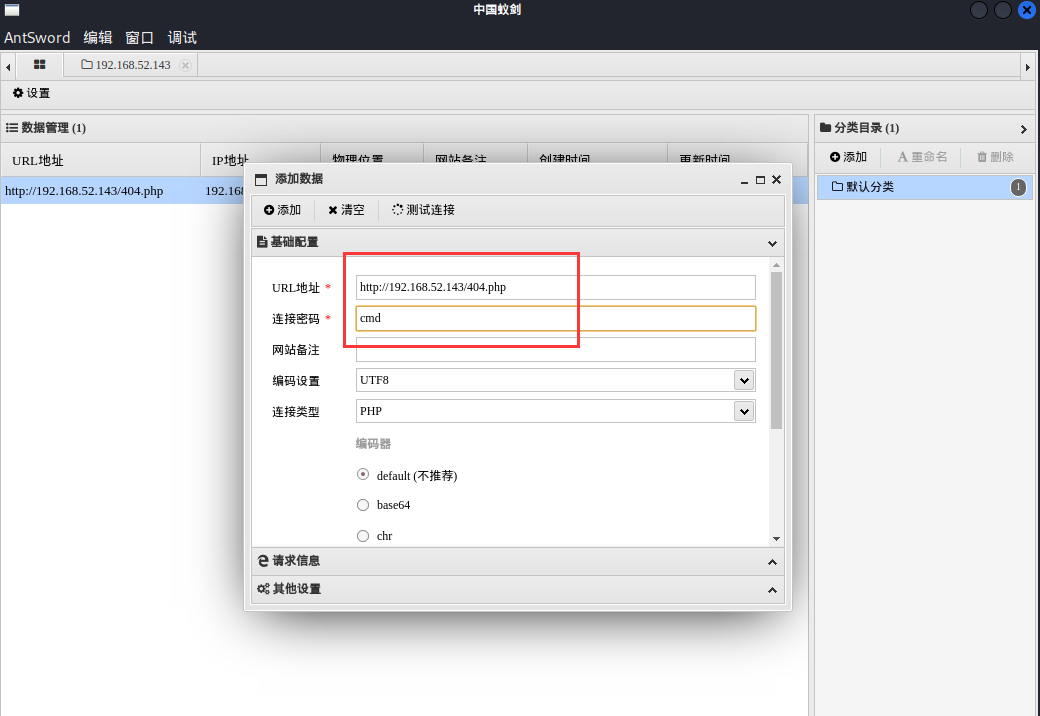The height and width of the screenshot is (716, 1040).
Task: Click 测试连接 to test connection
Action: (423, 210)
